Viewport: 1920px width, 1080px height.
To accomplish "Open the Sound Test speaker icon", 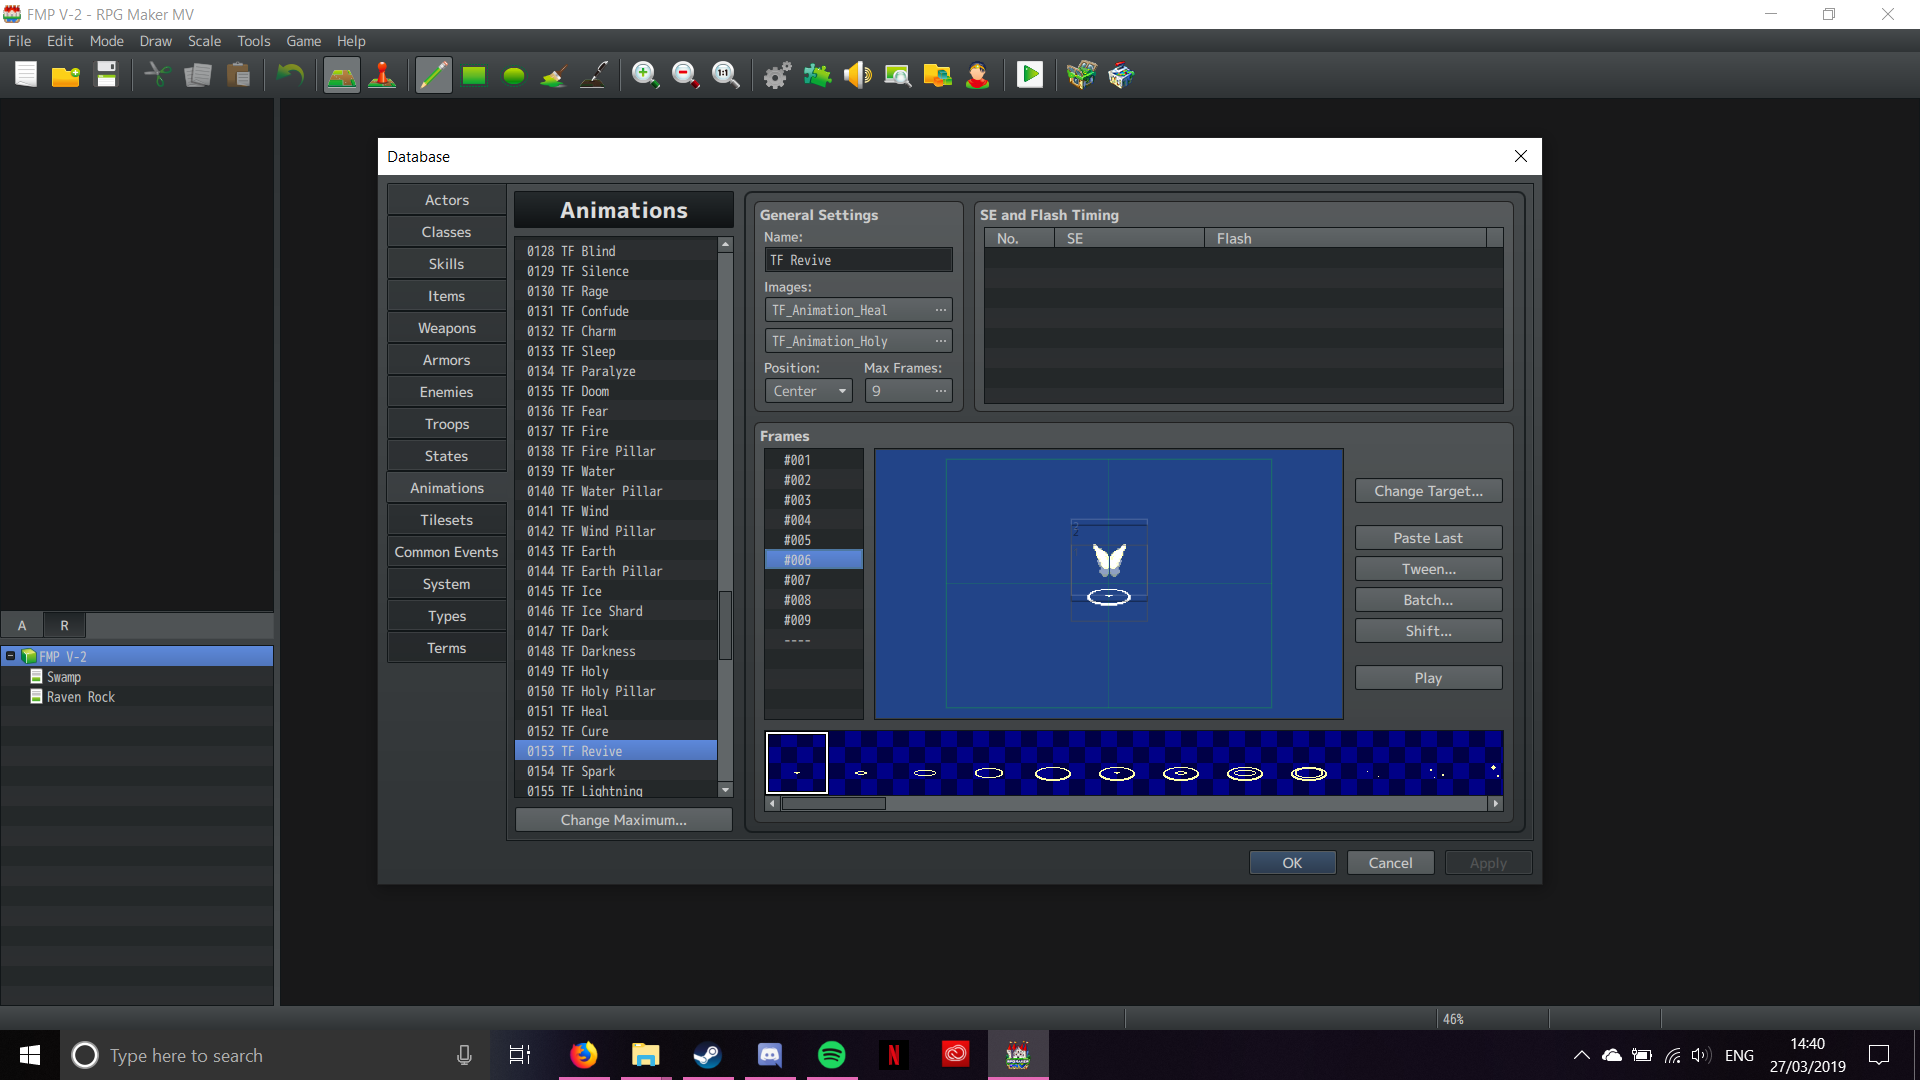I will pos(857,75).
